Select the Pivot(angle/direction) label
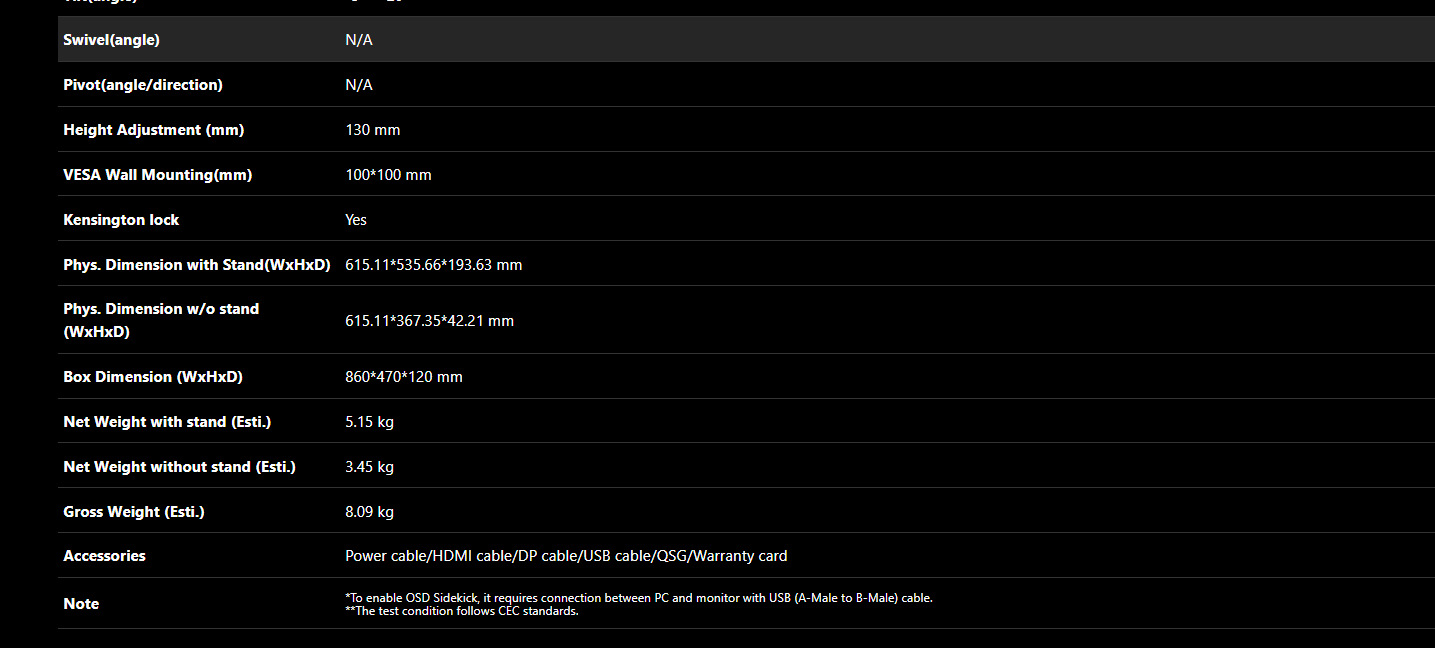 (x=143, y=85)
